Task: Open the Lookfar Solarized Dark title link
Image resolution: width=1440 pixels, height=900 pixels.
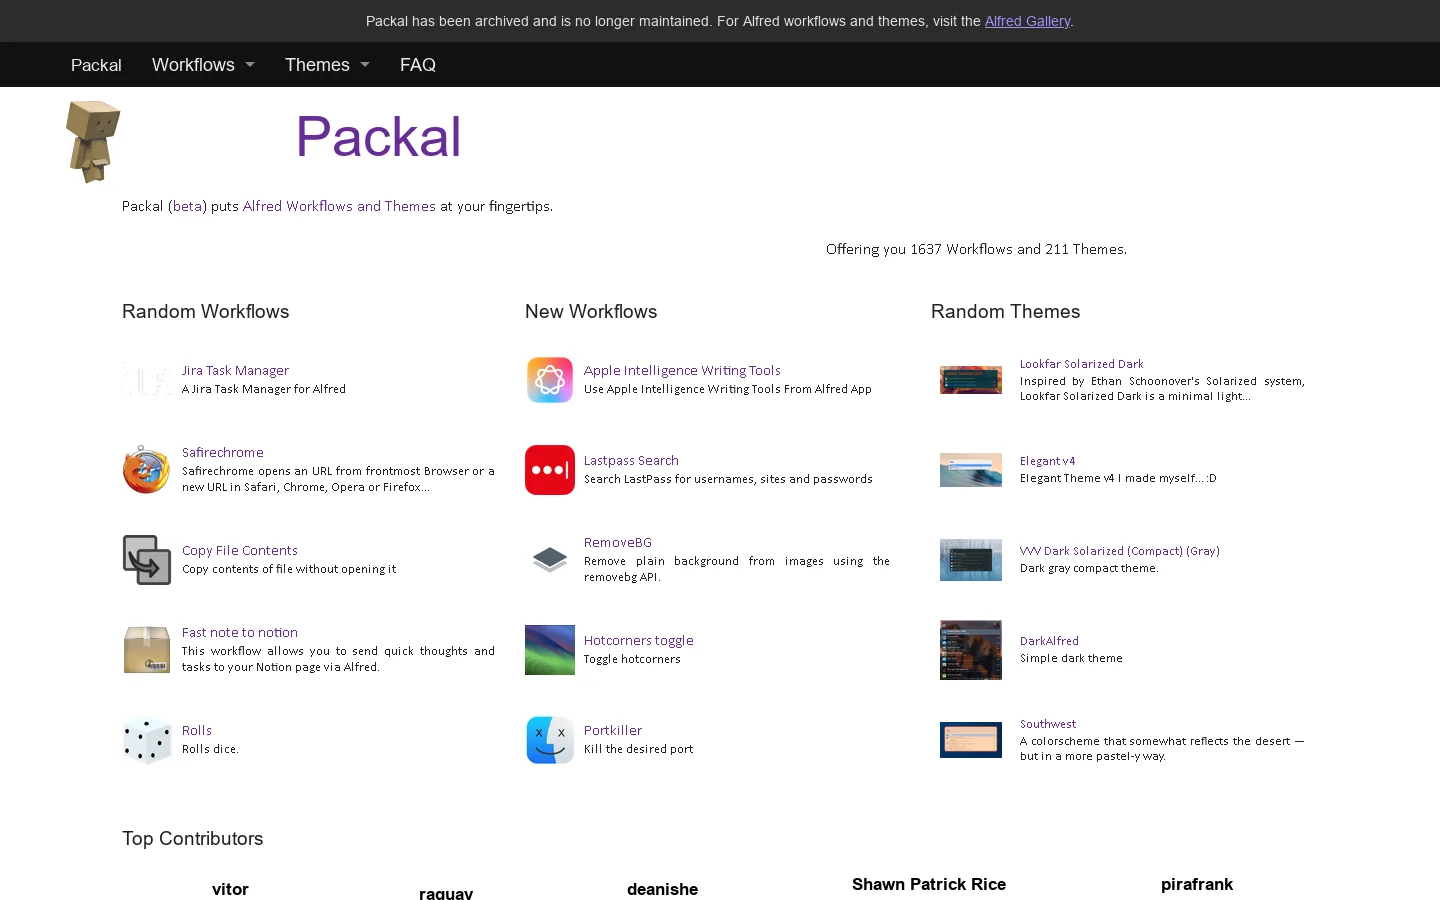Action: [x=1082, y=364]
